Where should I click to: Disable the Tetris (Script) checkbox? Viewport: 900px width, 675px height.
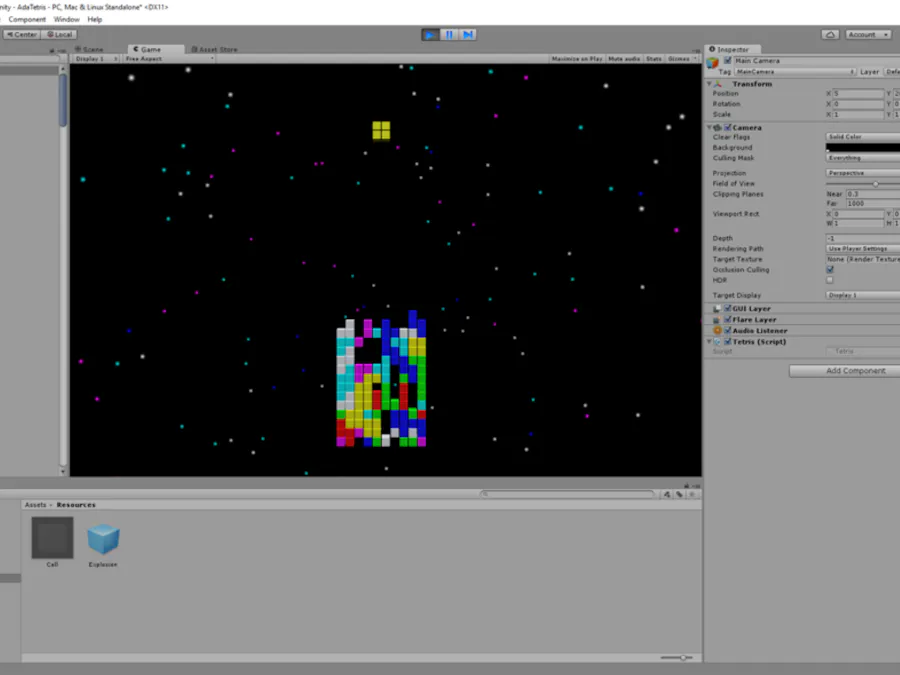point(728,342)
